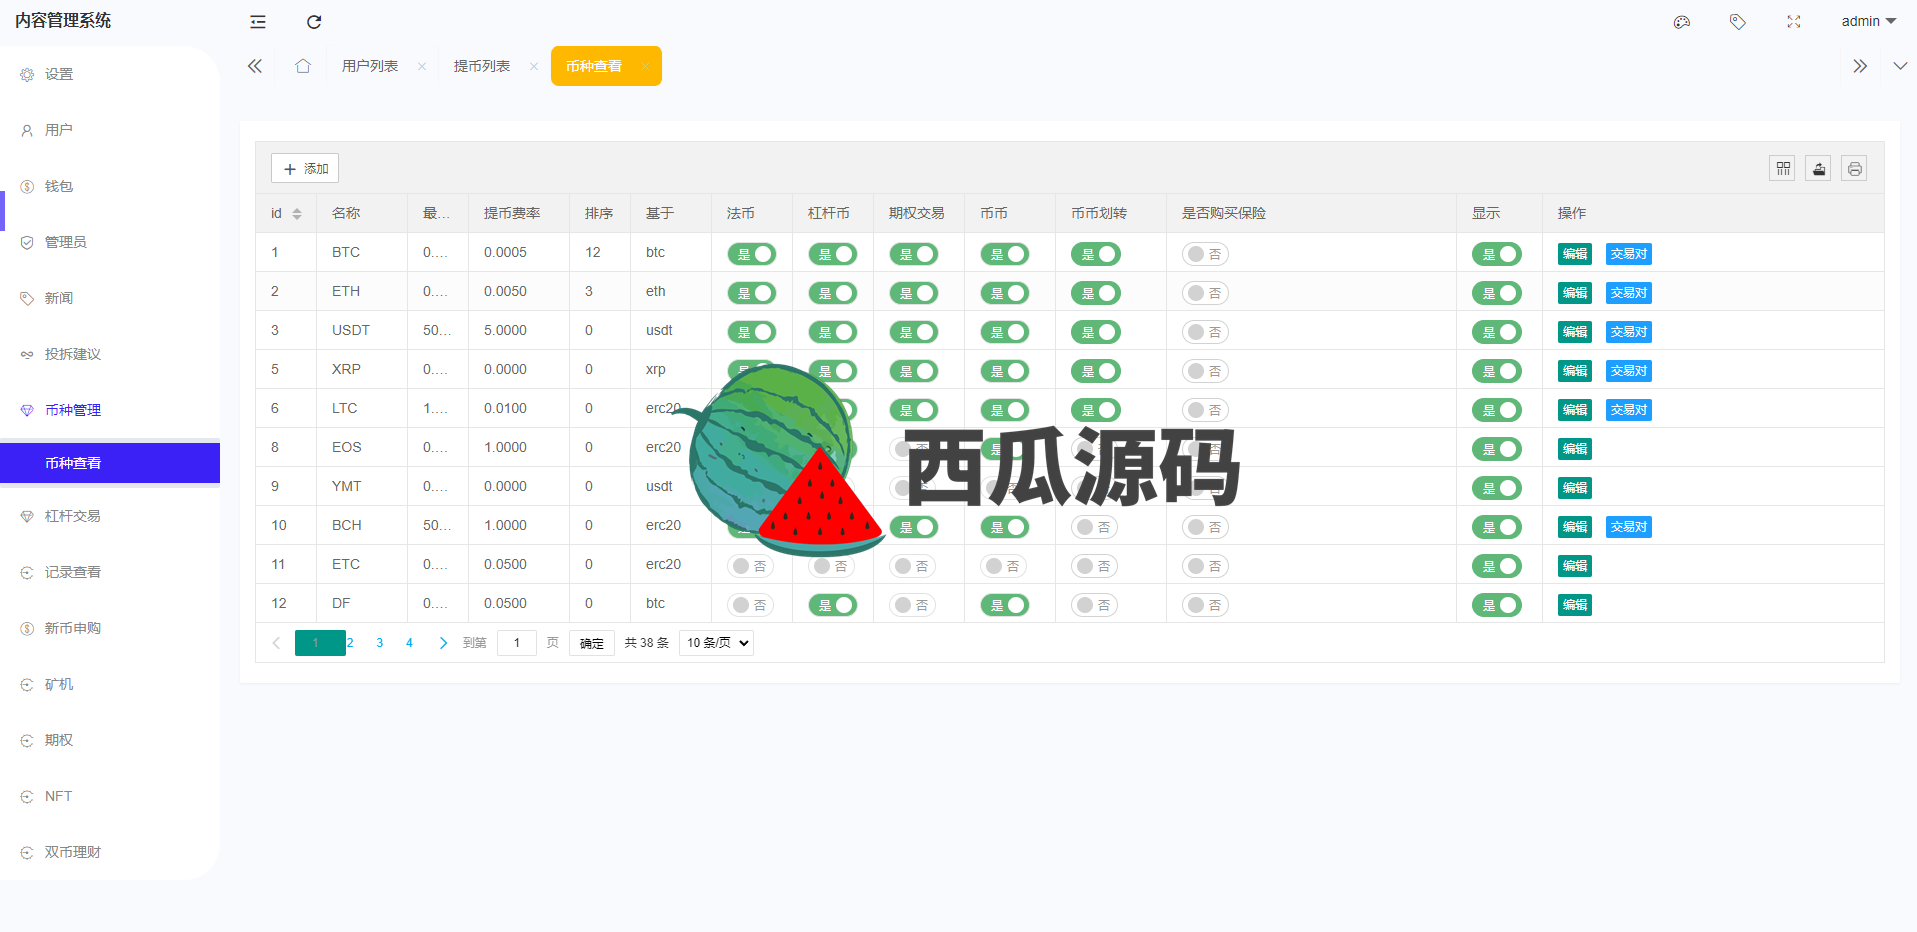Switch to 用户列表 tab

coord(370,66)
